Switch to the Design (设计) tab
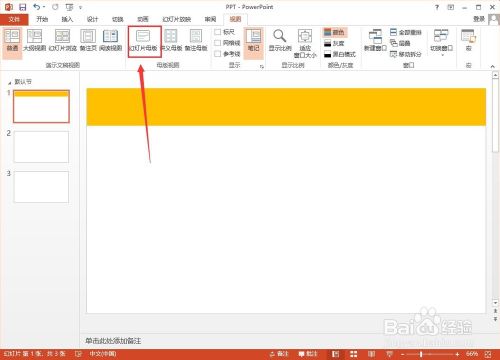Screen dimensions: 500x360 click(92, 19)
